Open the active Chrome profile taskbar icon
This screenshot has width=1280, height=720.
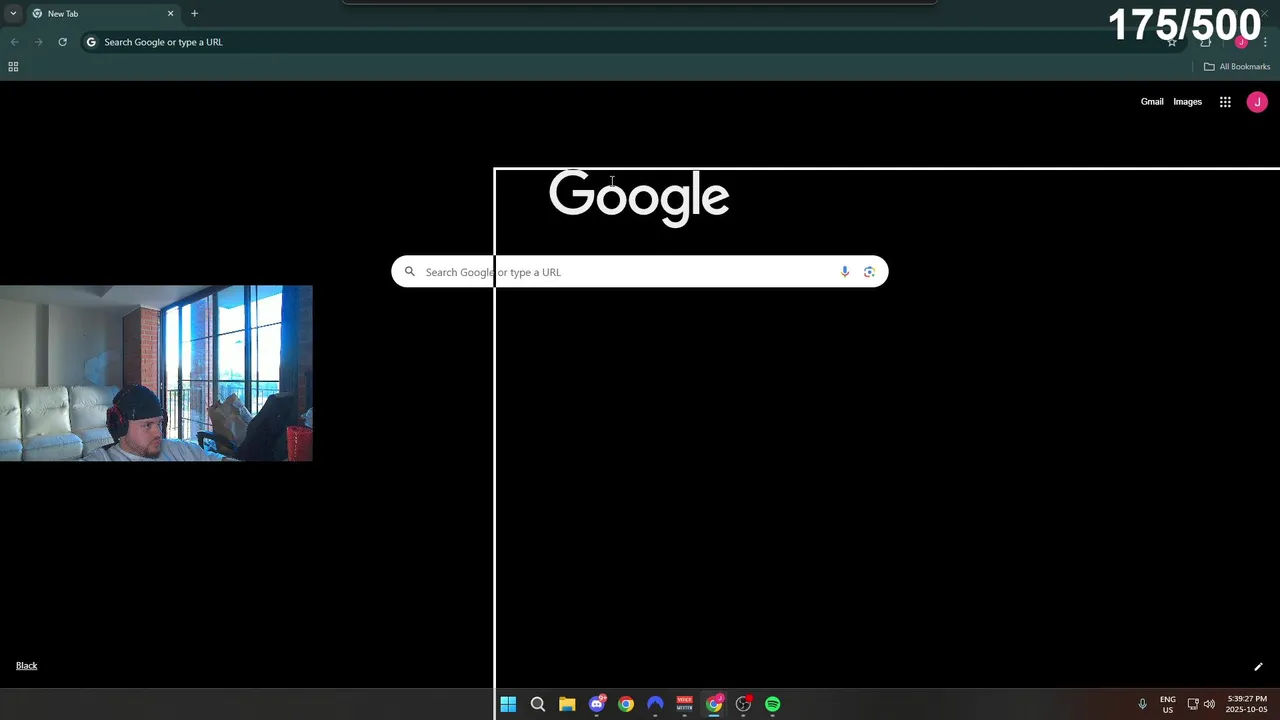pos(714,704)
